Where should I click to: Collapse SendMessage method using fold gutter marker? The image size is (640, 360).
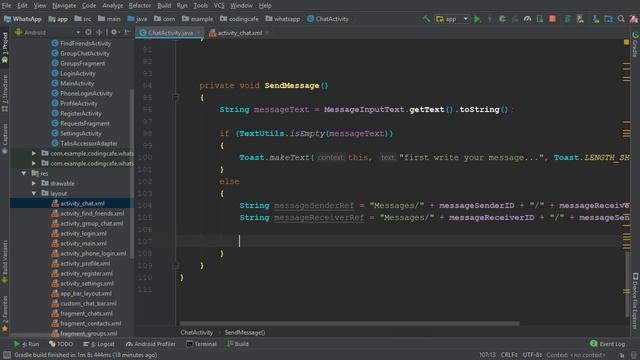(x=176, y=97)
